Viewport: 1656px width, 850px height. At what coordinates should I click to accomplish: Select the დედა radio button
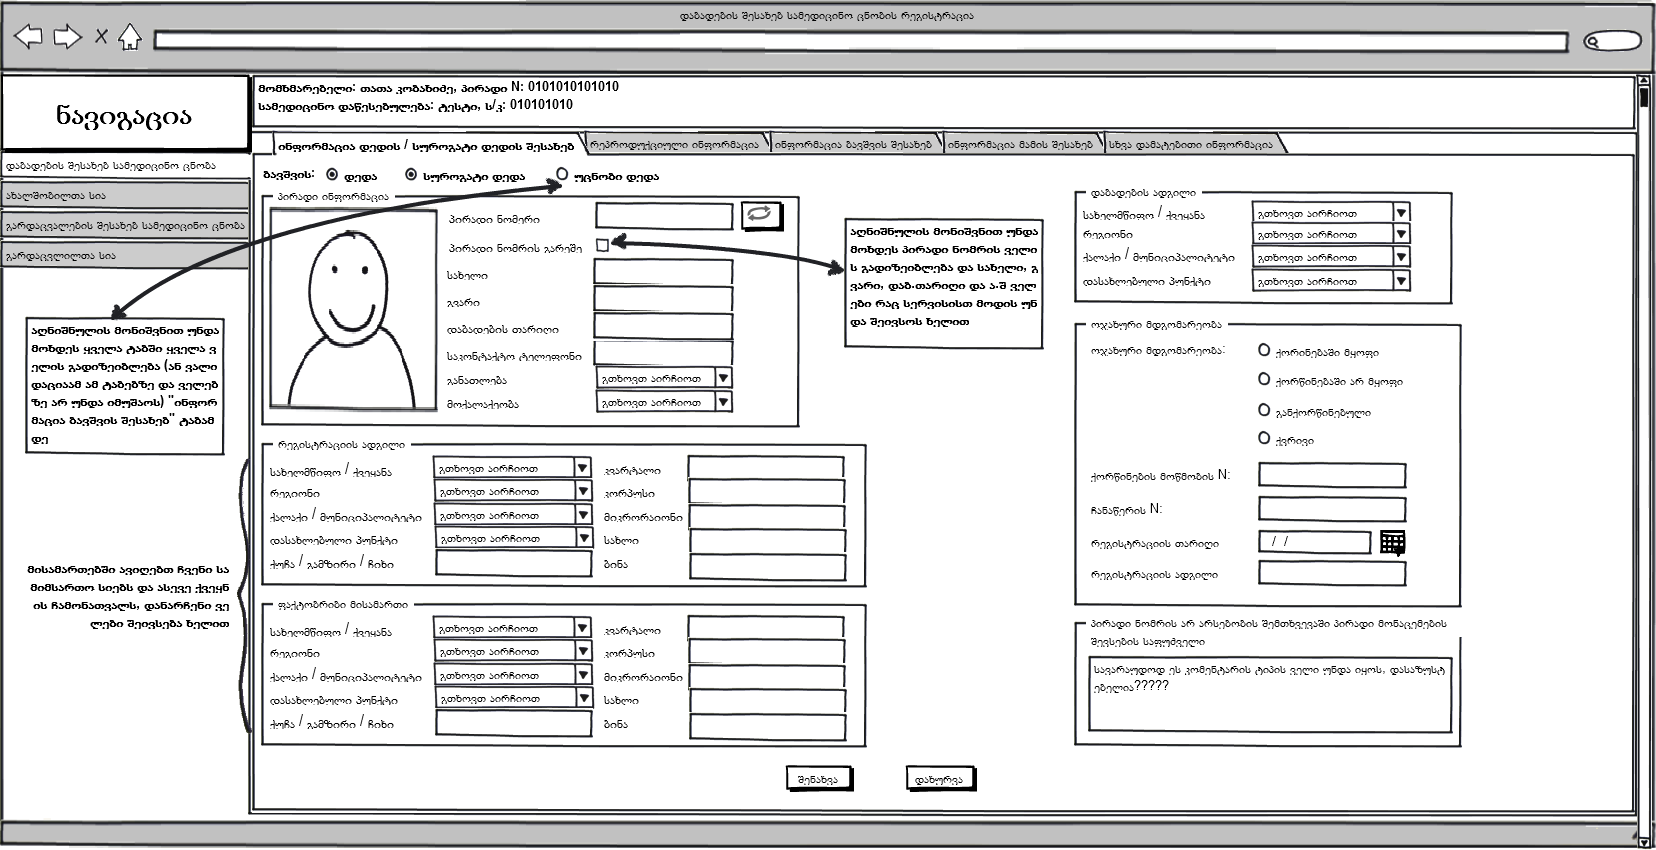point(333,175)
